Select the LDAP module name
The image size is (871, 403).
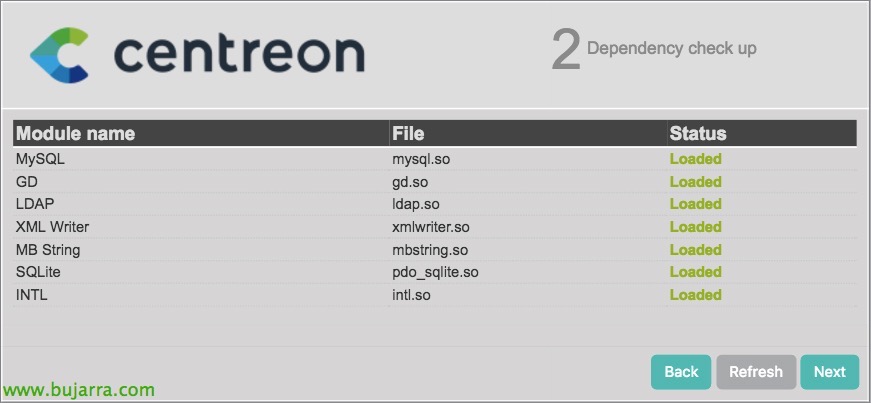[x=35, y=204]
